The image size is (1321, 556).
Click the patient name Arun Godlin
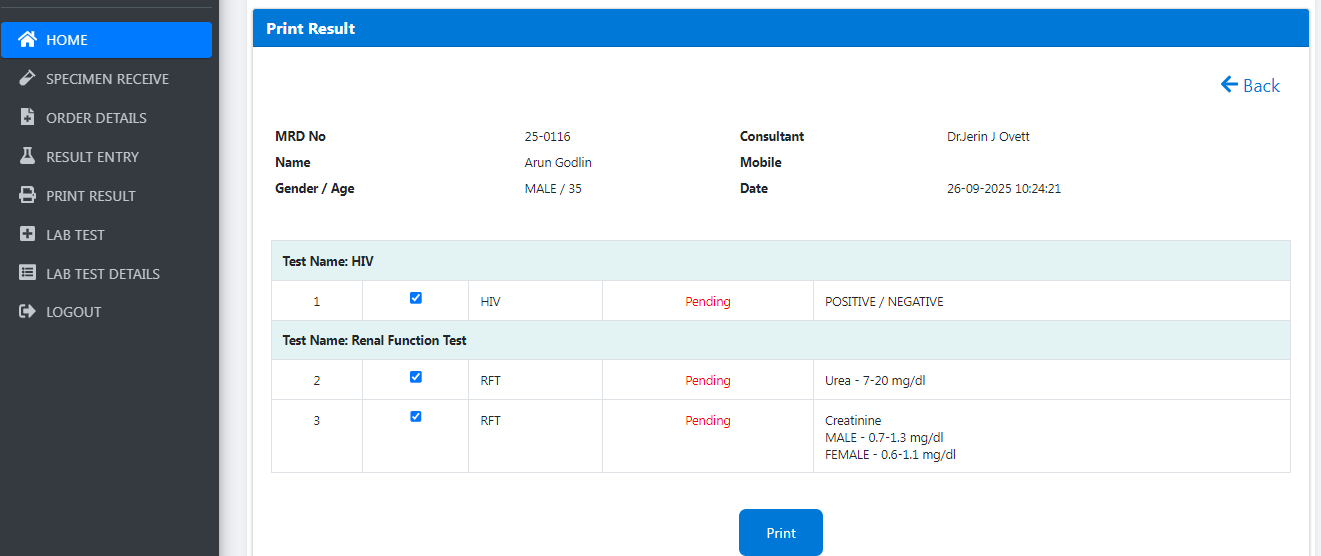pyautogui.click(x=558, y=163)
